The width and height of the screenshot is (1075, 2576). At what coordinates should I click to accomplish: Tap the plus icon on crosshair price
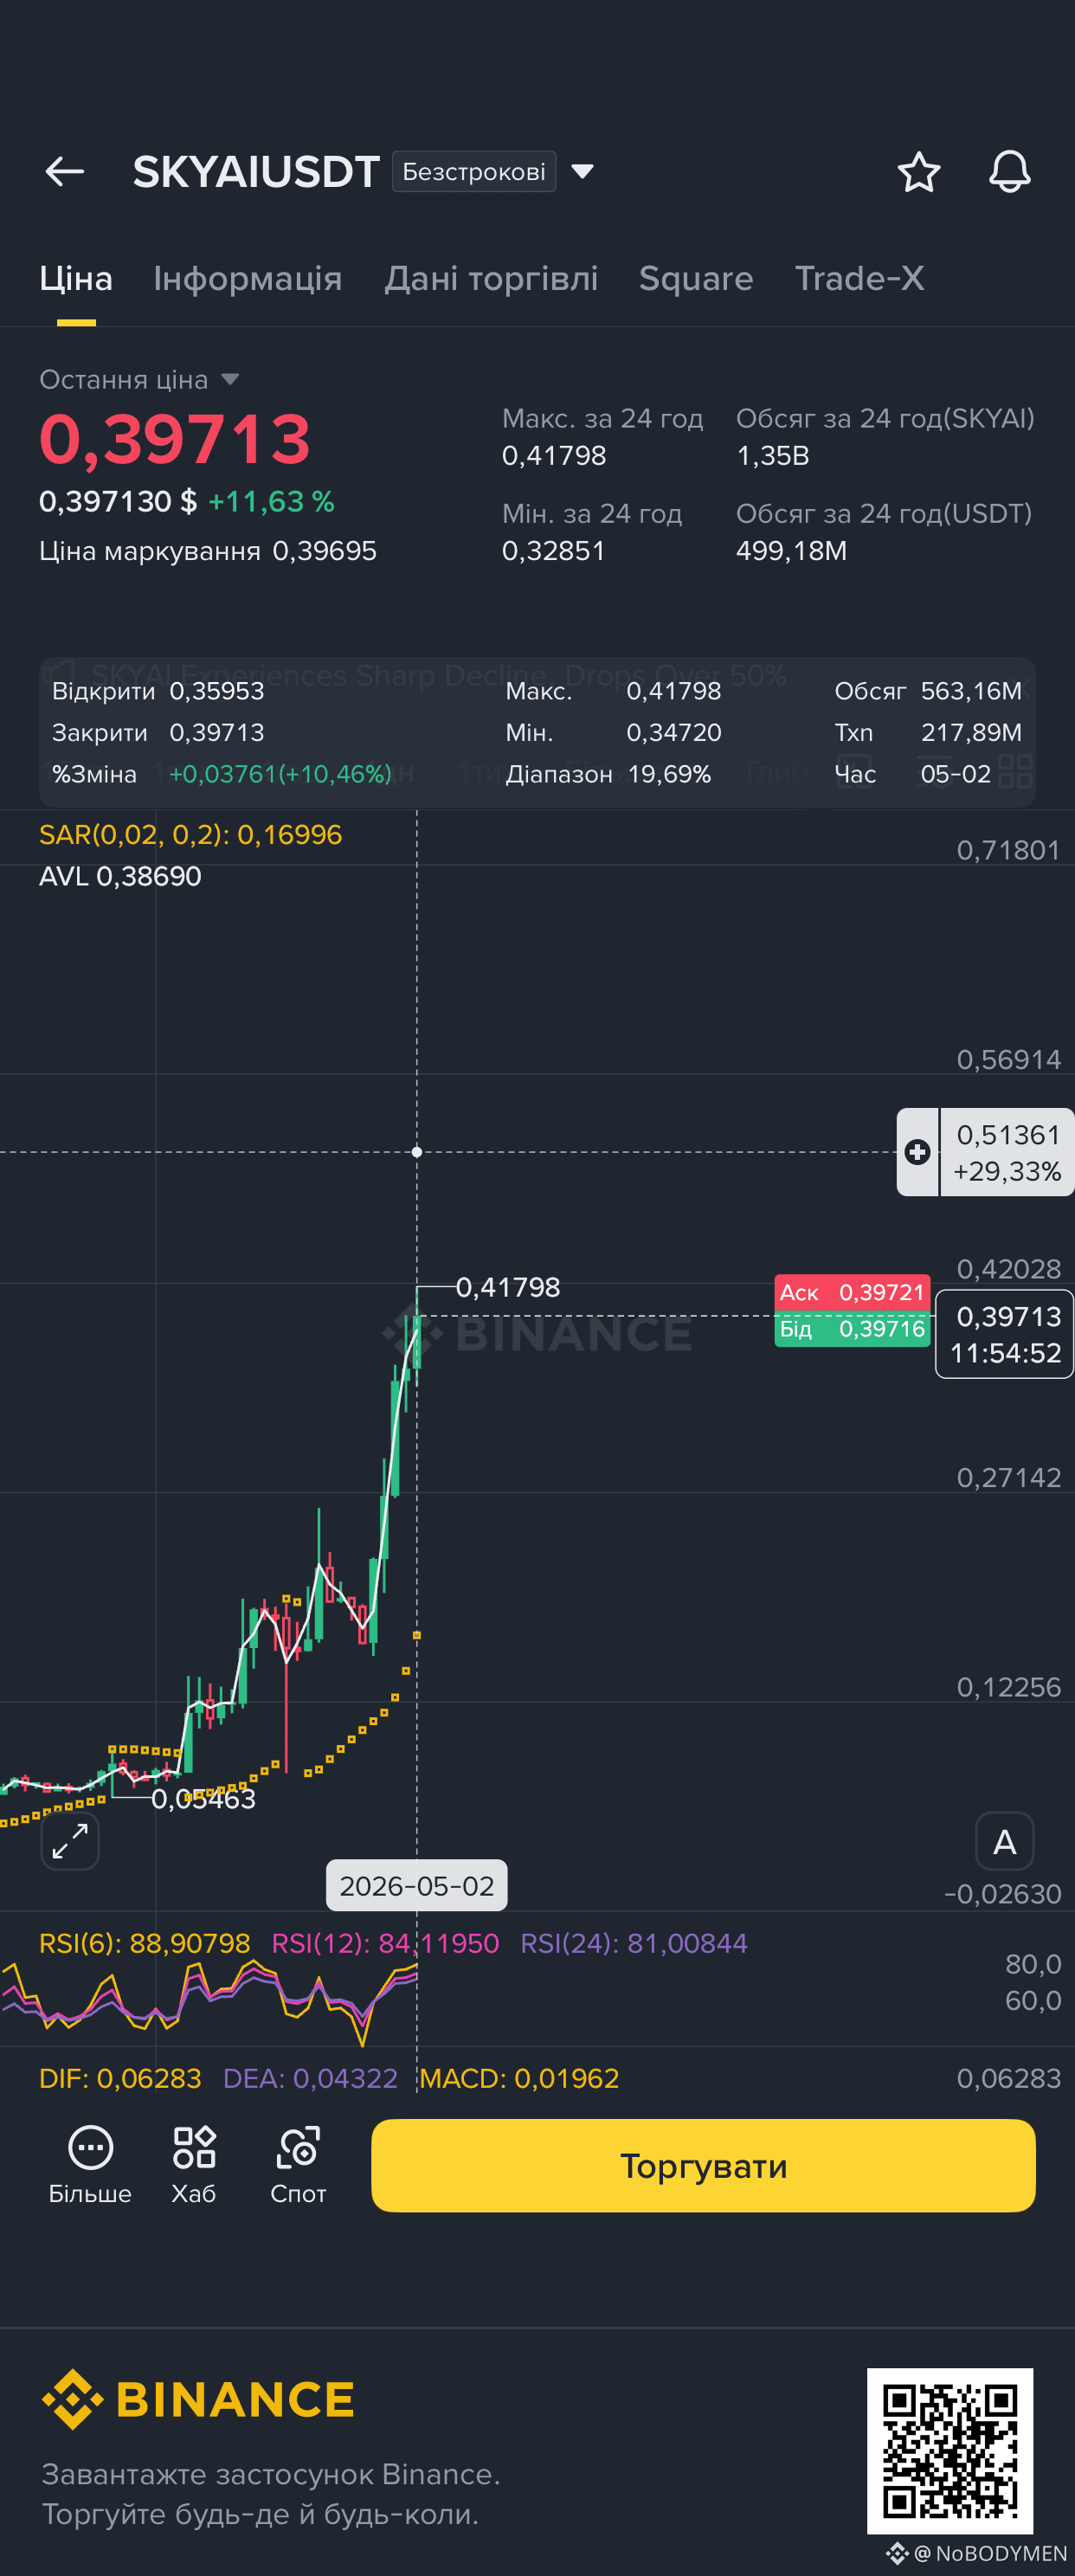[917, 1152]
